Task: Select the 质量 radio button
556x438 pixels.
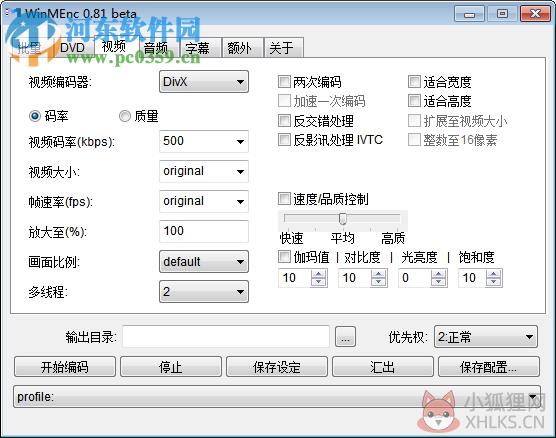Action: coord(124,116)
